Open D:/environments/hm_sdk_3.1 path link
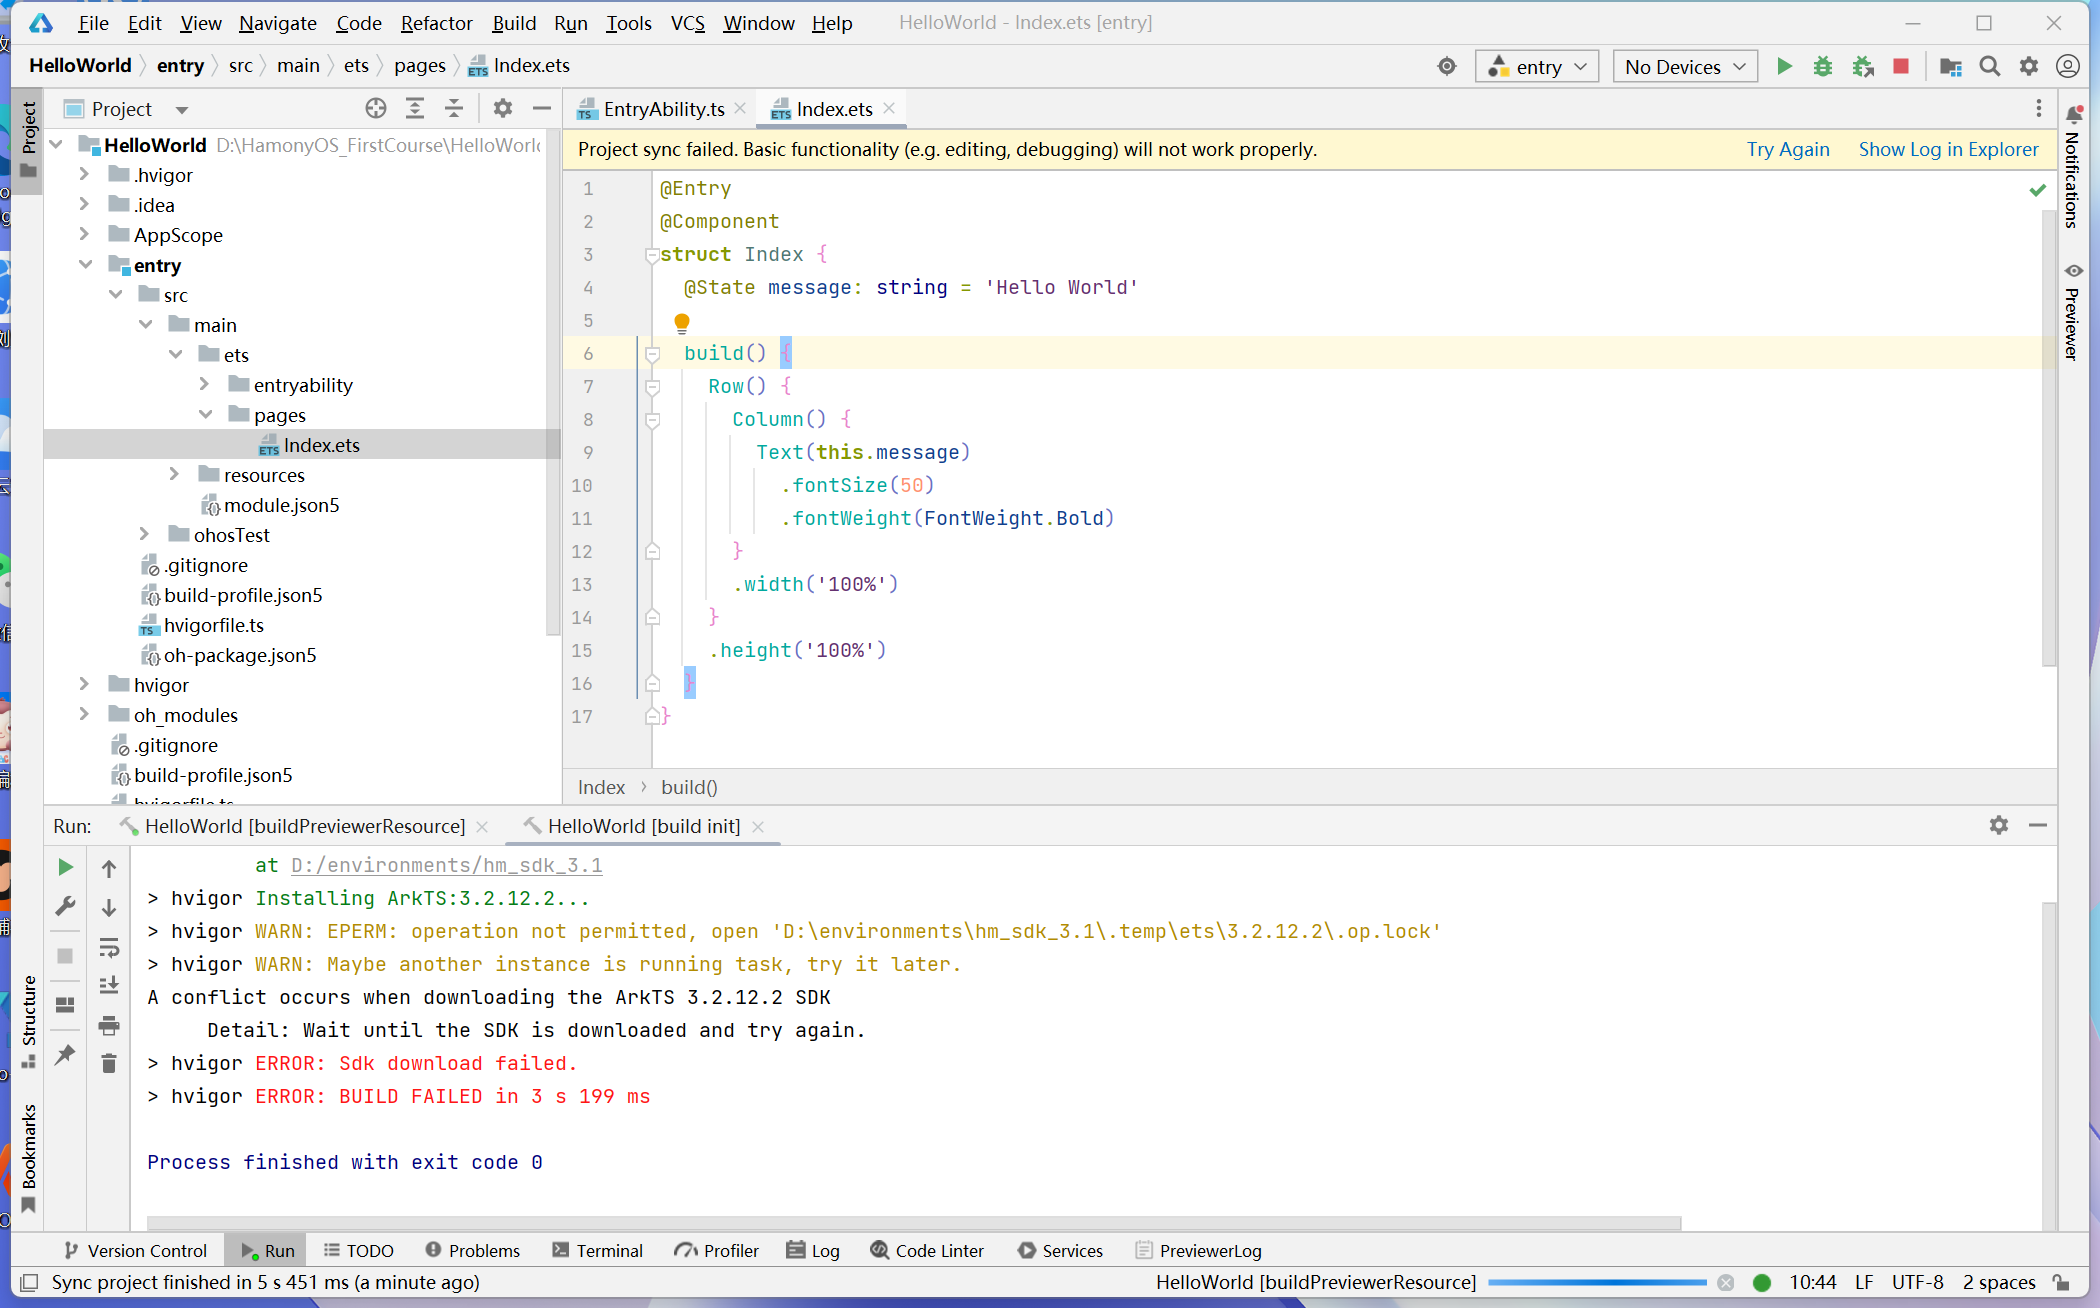Viewport: 2100px width, 1308px height. (447, 865)
